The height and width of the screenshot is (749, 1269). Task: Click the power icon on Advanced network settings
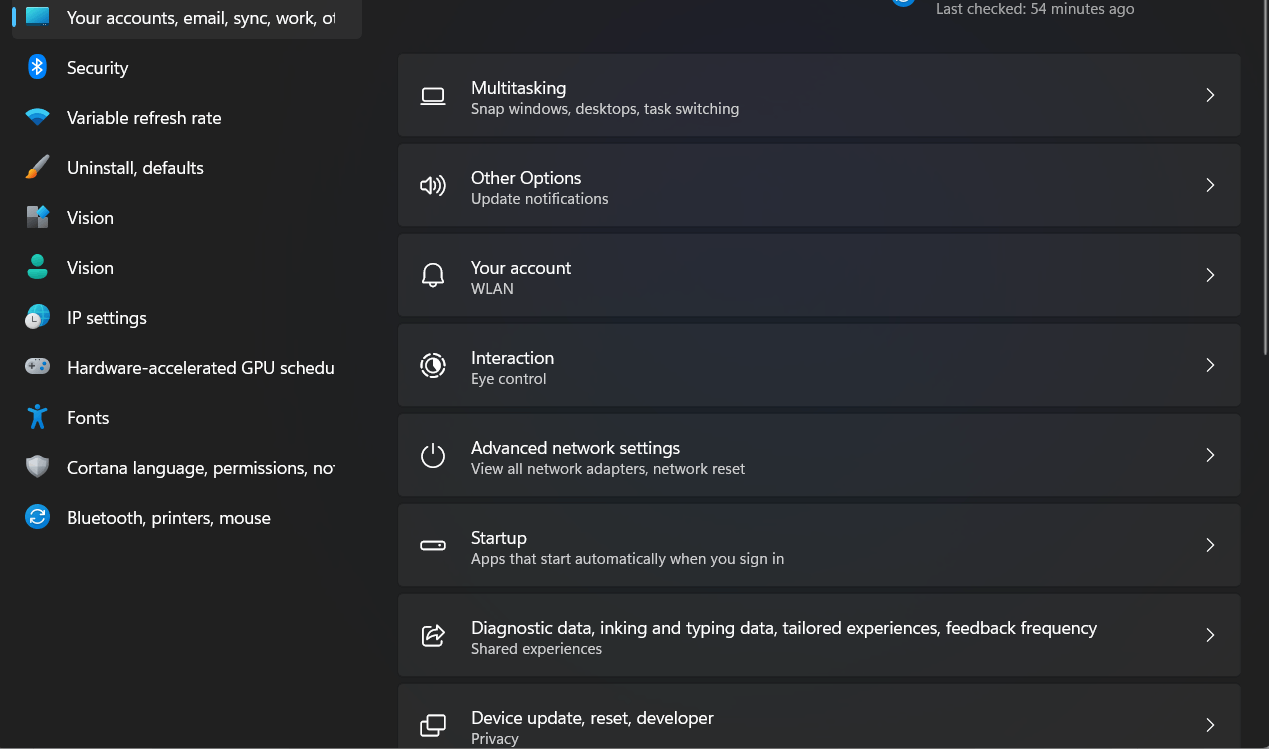tap(433, 456)
